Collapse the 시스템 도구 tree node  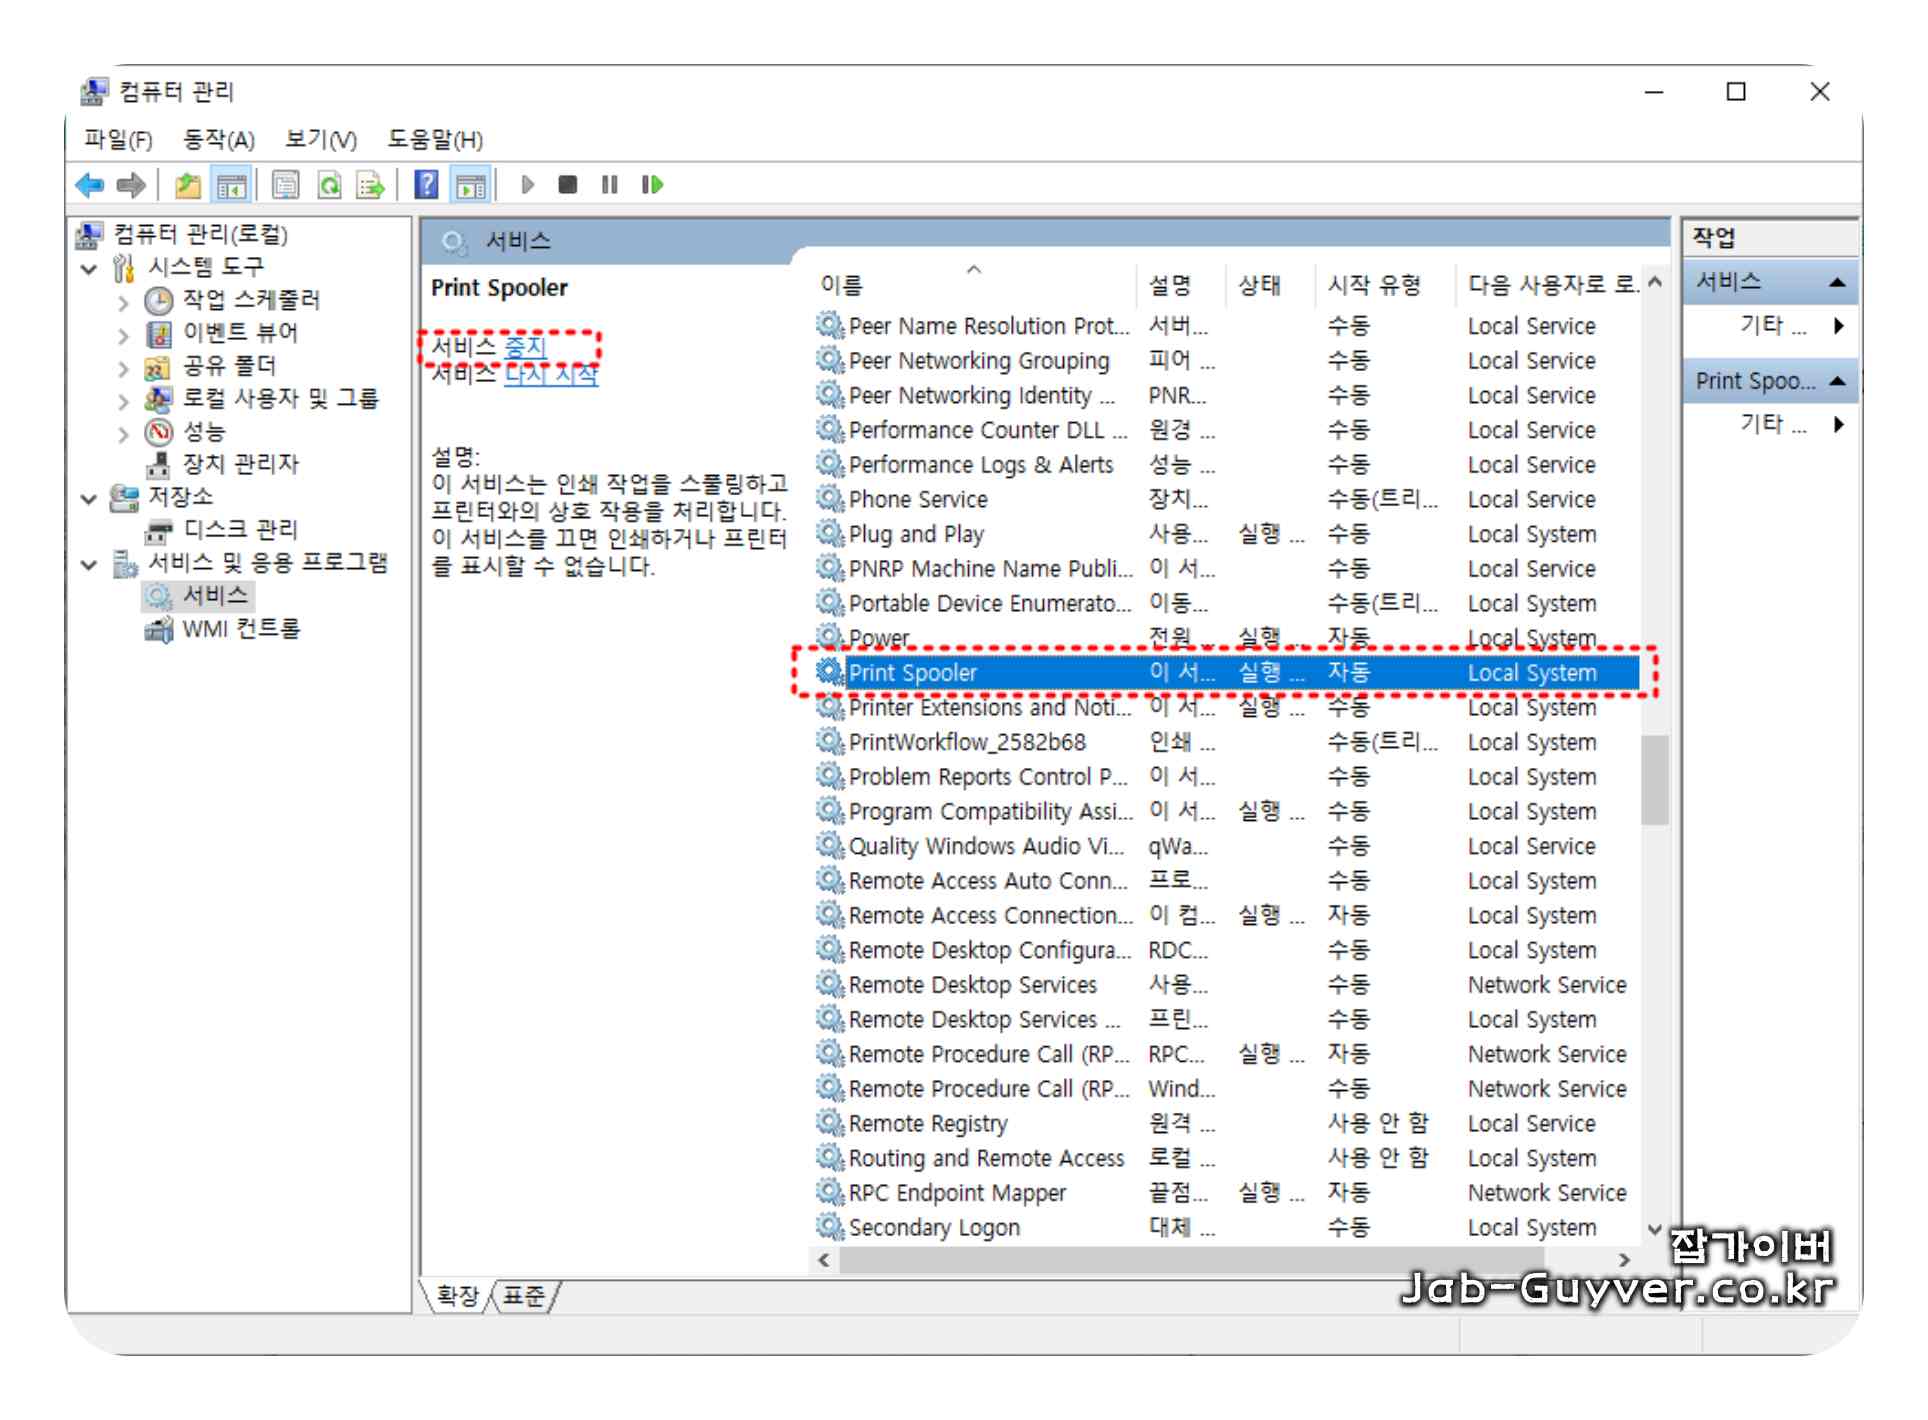pyautogui.click(x=90, y=268)
